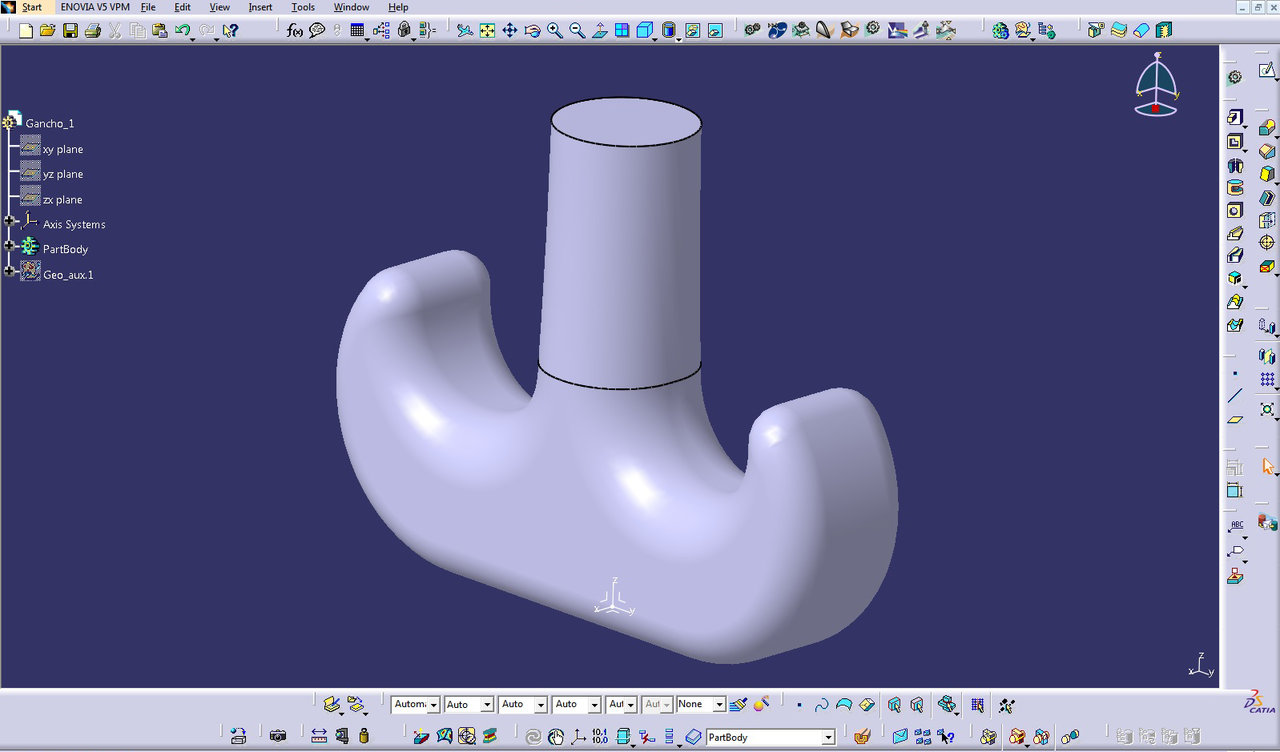Undo the last action
This screenshot has width=1280, height=752.
(x=181, y=31)
